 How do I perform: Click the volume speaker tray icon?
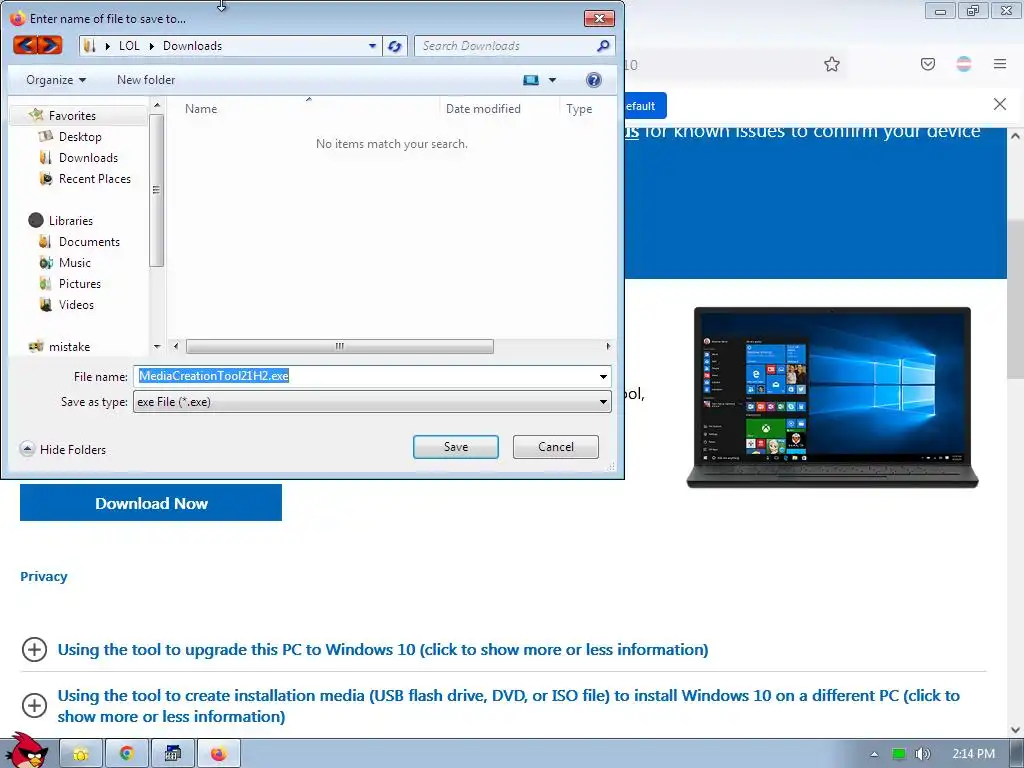(922, 754)
